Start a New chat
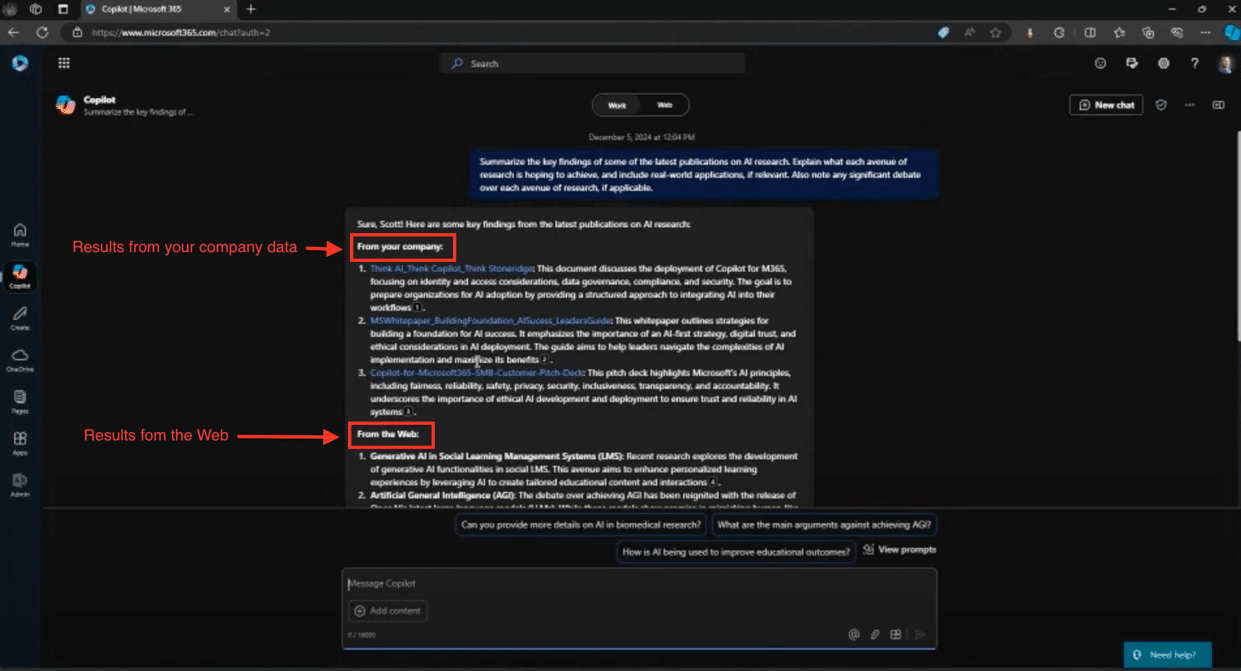The width and height of the screenshot is (1241, 671). (1106, 105)
